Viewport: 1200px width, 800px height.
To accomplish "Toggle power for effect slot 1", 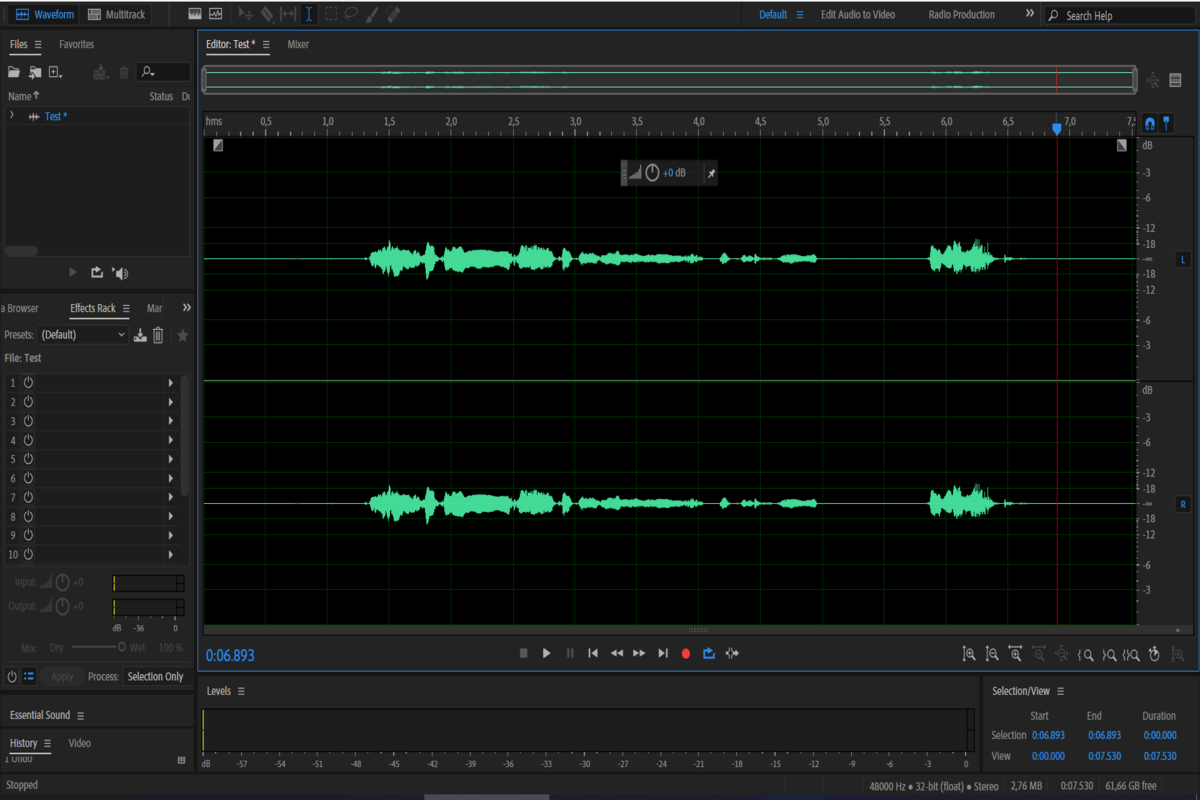I will pos(28,383).
